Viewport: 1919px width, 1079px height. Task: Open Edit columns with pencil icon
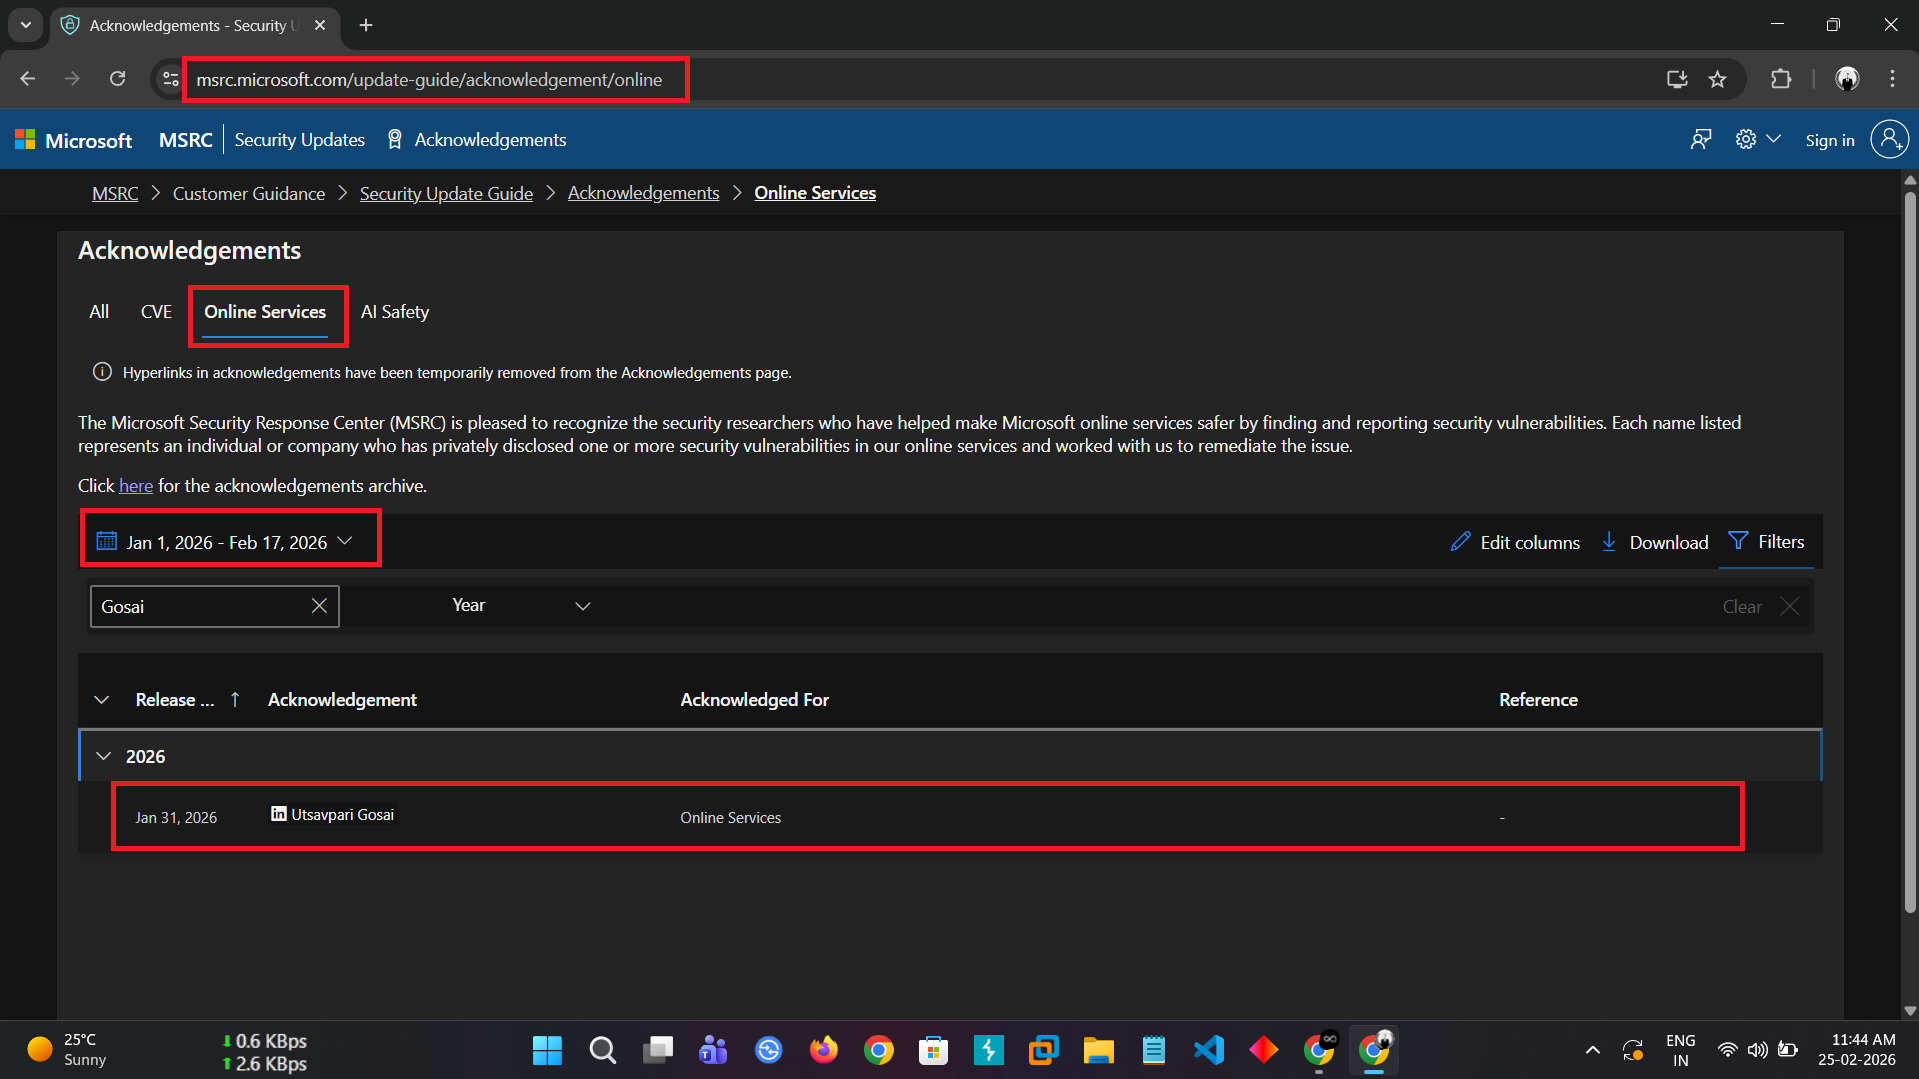[x=1515, y=542]
